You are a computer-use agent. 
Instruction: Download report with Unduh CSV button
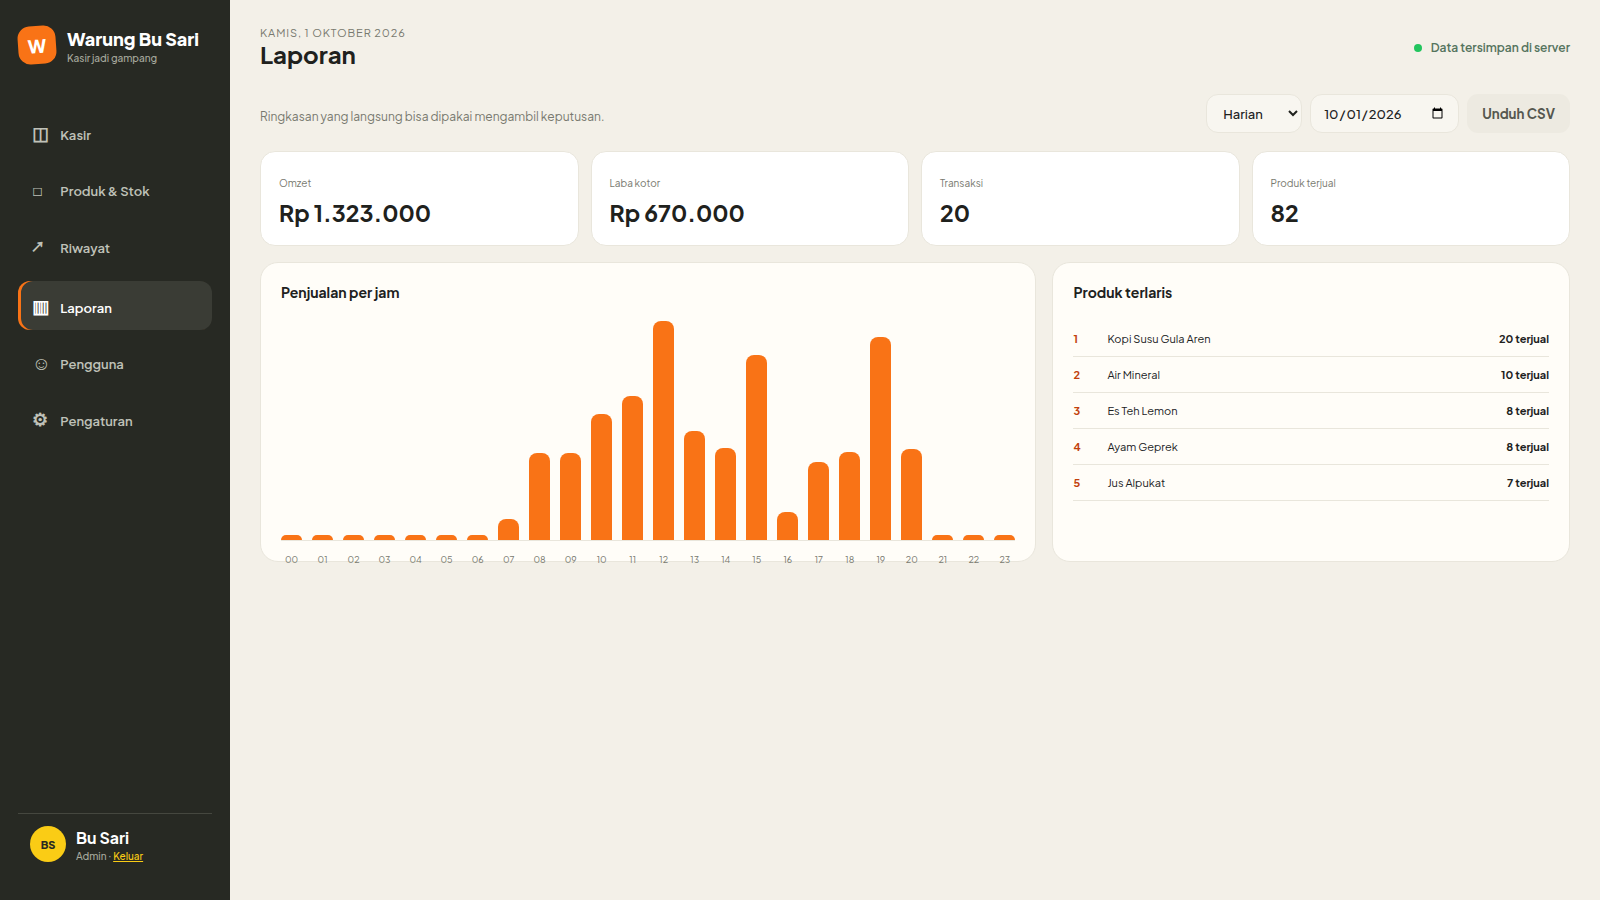pos(1518,114)
